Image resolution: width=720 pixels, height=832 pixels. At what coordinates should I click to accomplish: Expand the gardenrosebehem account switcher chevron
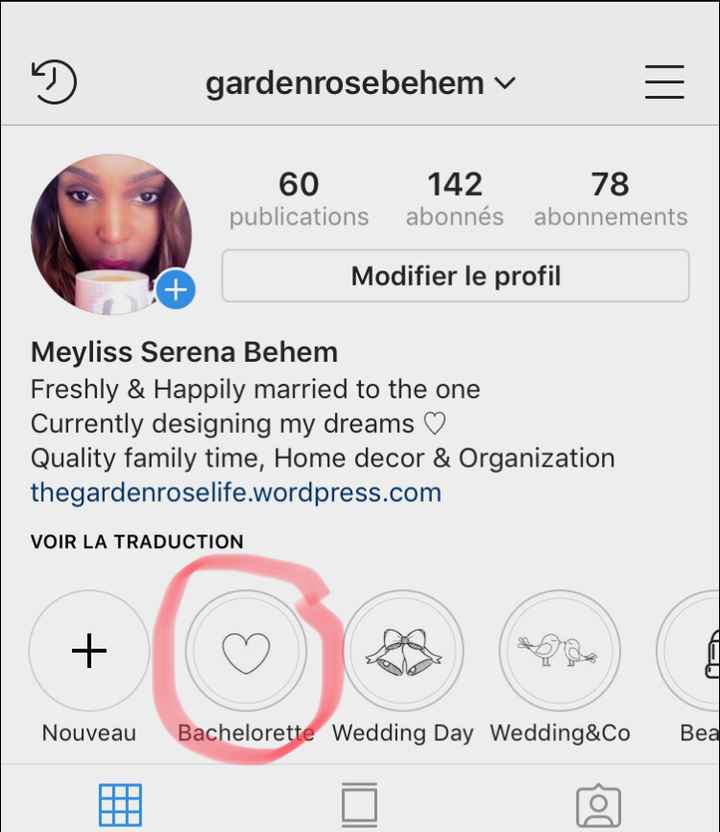pyautogui.click(x=505, y=83)
